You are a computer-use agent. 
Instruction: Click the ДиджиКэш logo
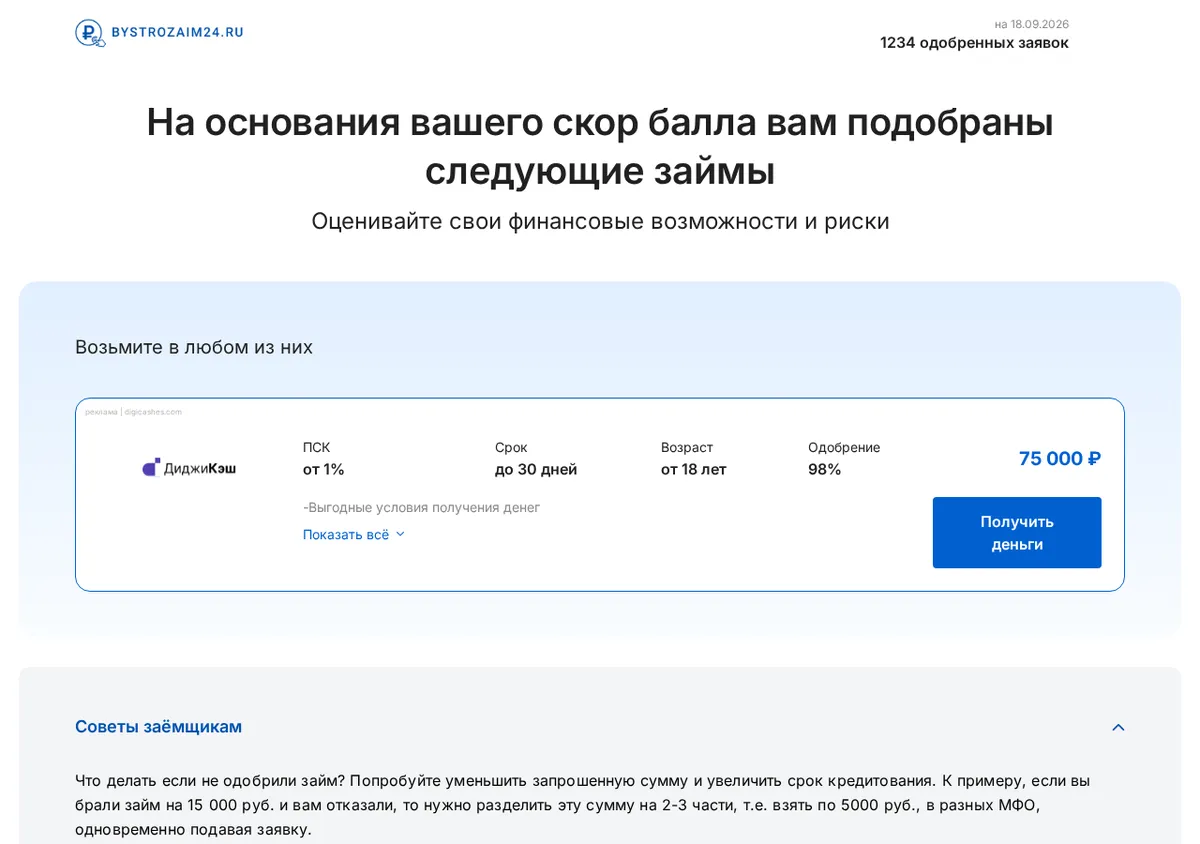[189, 468]
